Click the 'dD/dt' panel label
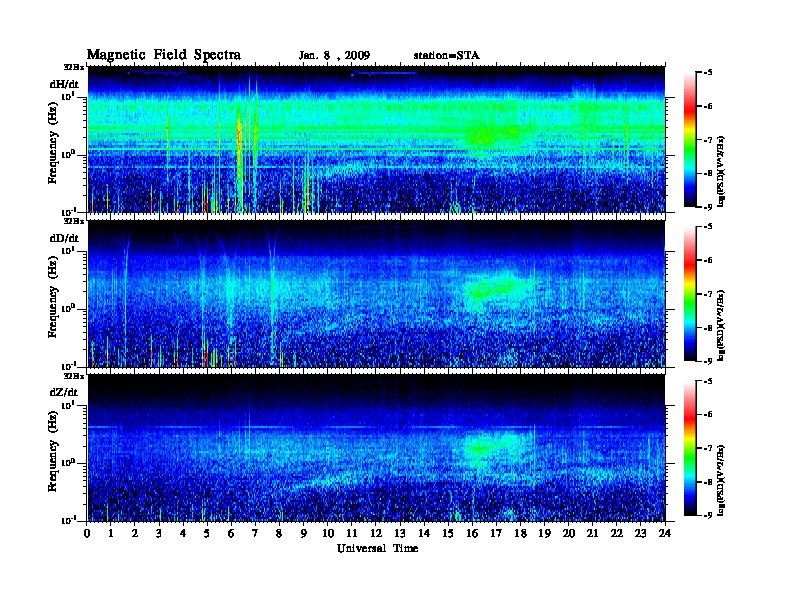The height and width of the screenshot is (612, 792). click(x=64, y=238)
